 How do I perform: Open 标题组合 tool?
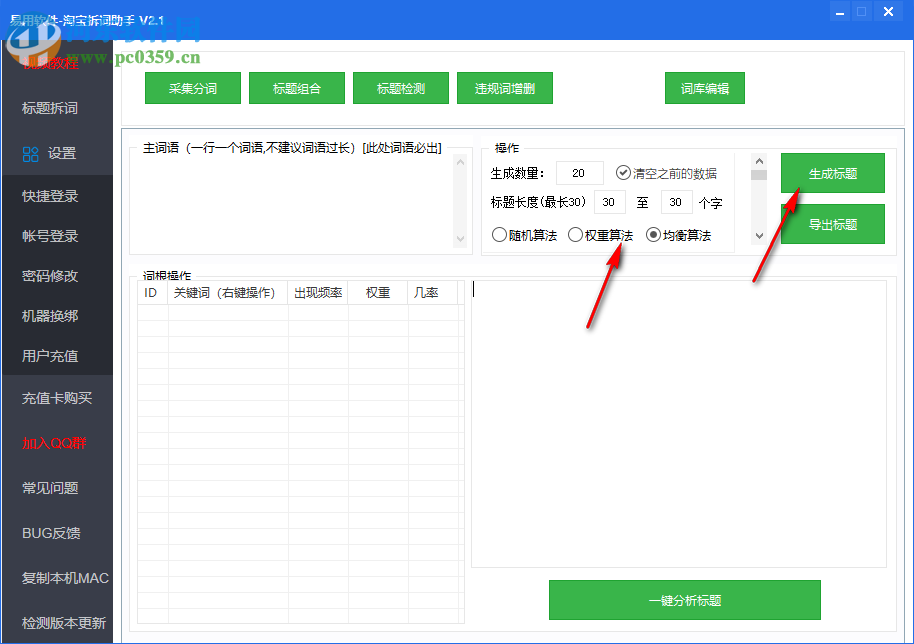296,88
